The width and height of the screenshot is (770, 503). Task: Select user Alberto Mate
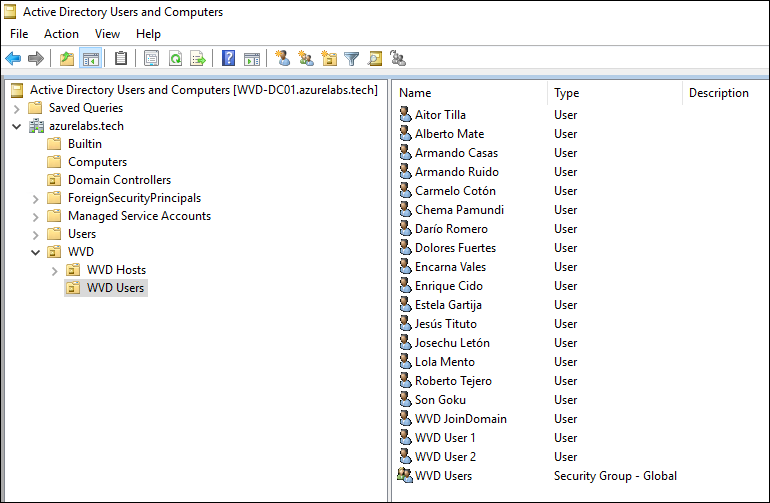[449, 134]
